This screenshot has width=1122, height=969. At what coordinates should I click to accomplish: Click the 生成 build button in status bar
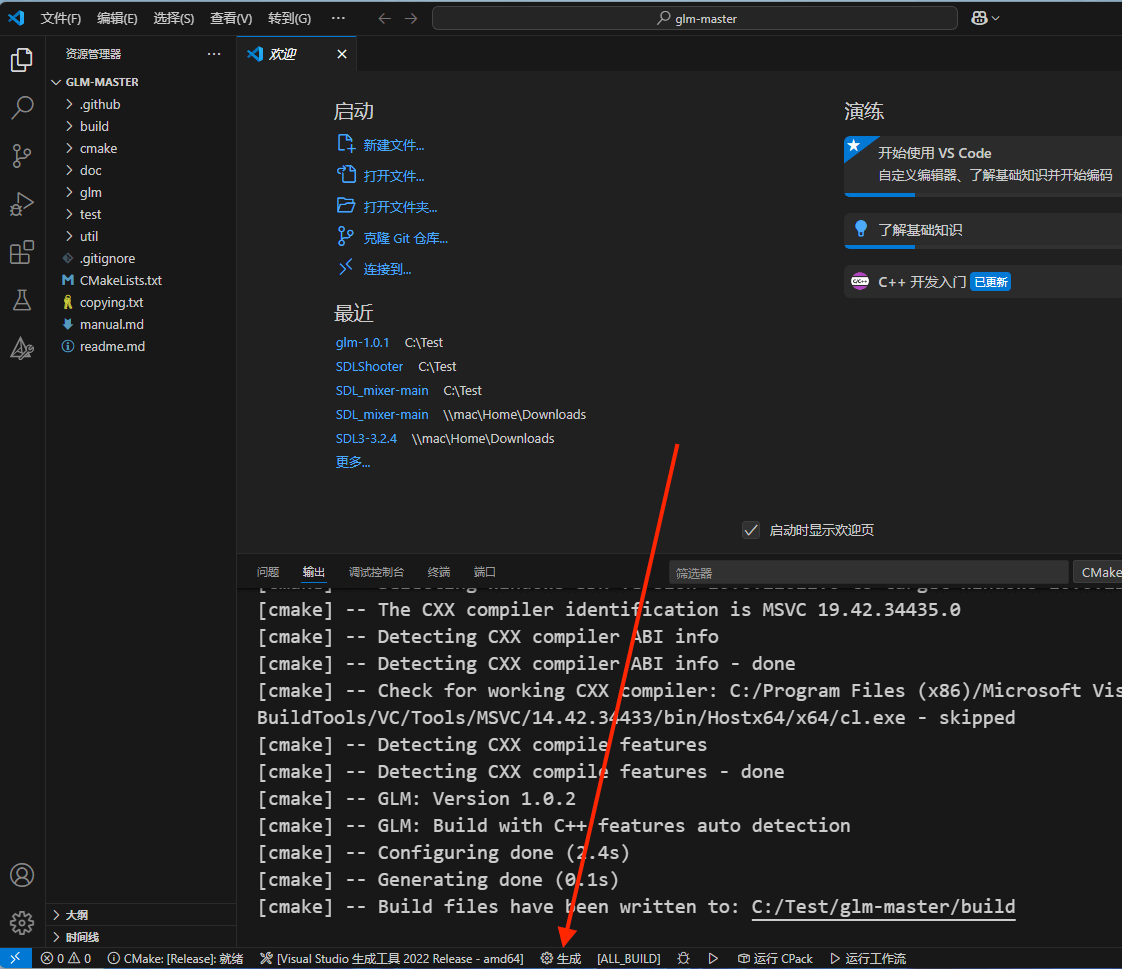[x=561, y=958]
